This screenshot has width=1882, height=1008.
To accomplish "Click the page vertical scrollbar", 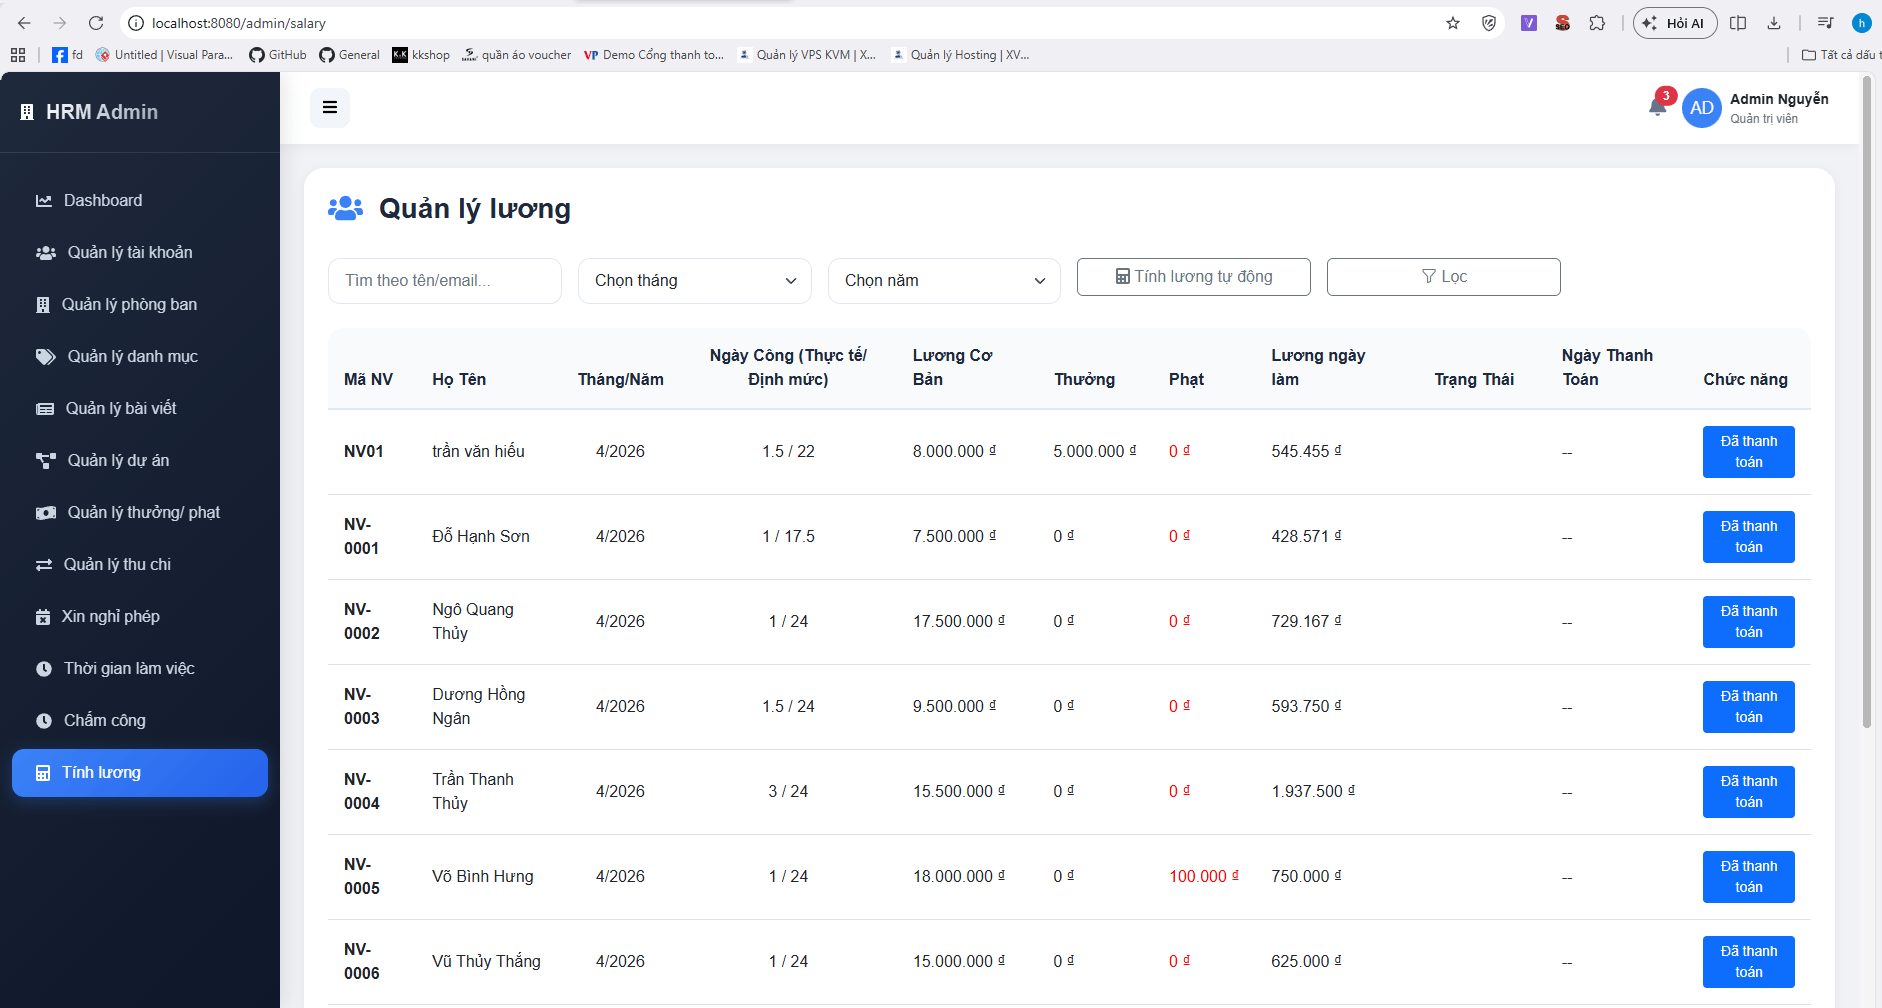I will [x=1867, y=400].
